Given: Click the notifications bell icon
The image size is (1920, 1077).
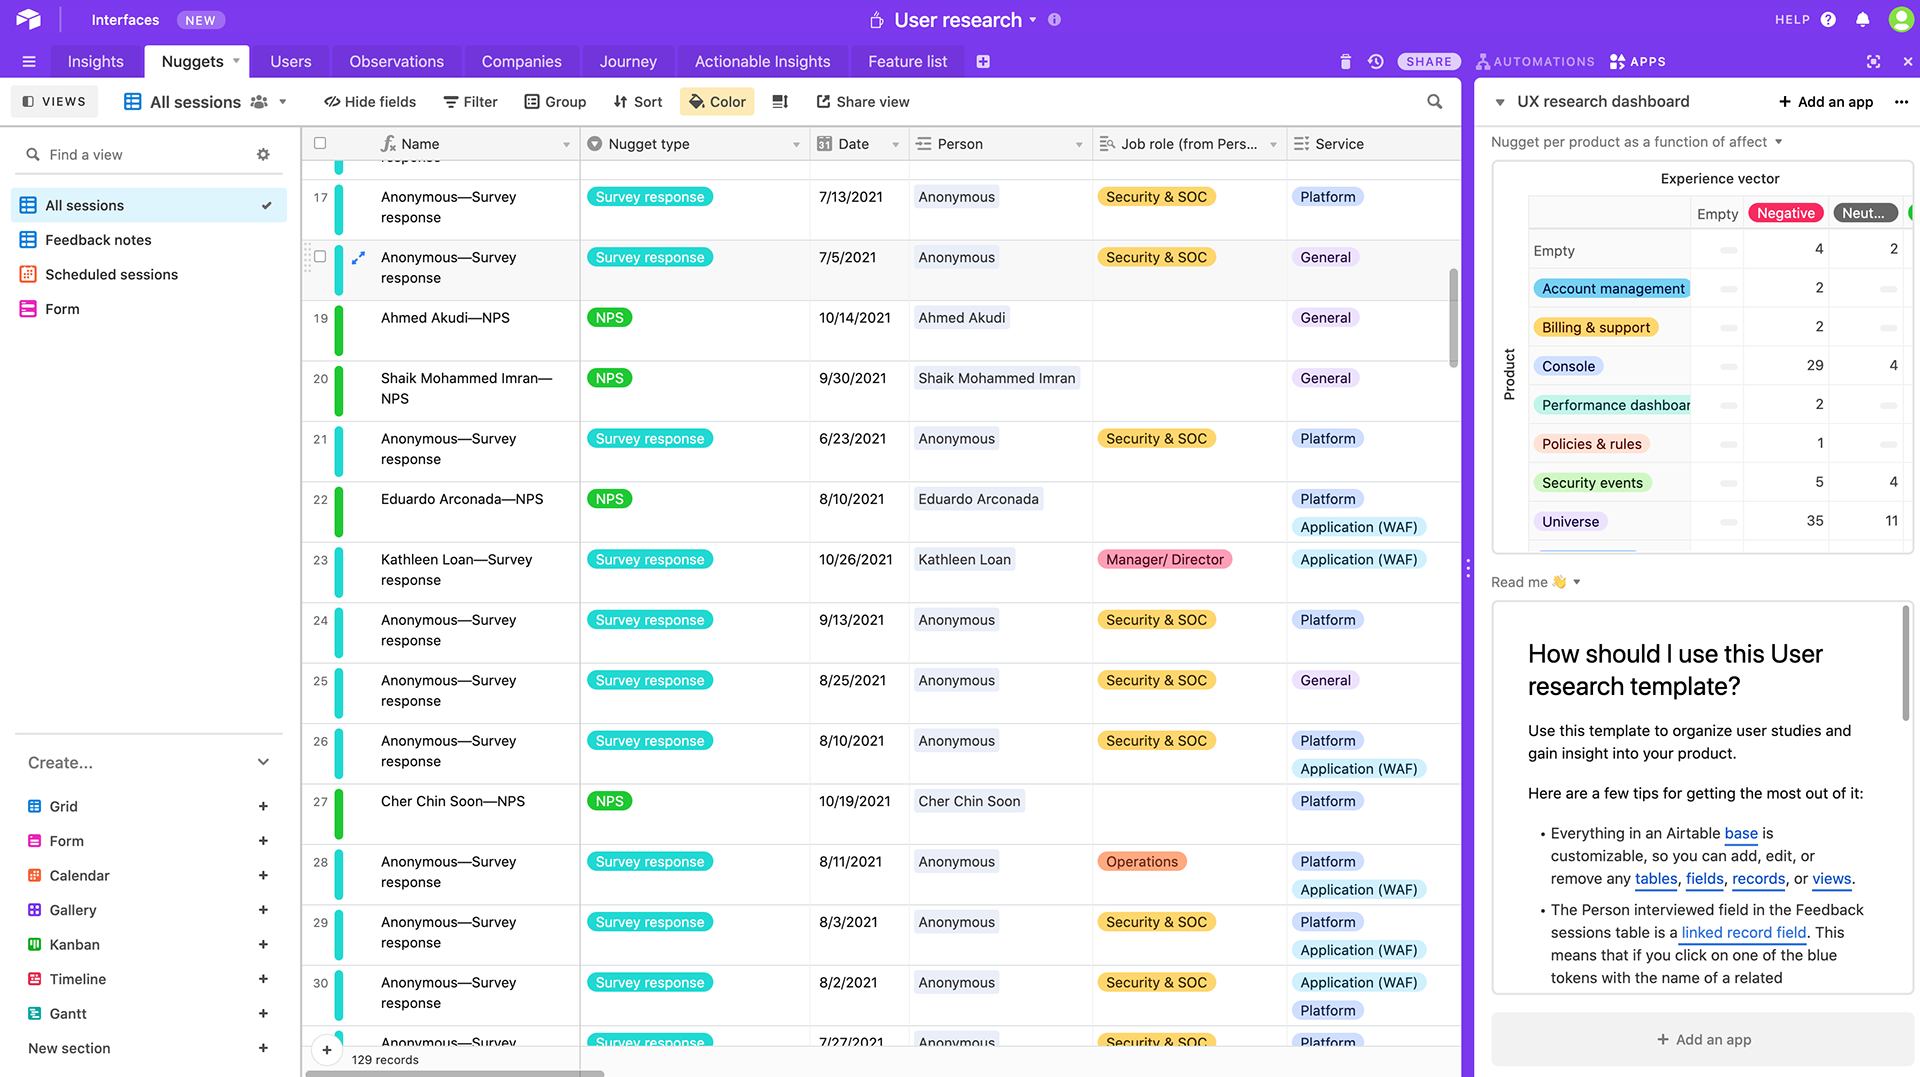Looking at the screenshot, I should (x=1862, y=20).
